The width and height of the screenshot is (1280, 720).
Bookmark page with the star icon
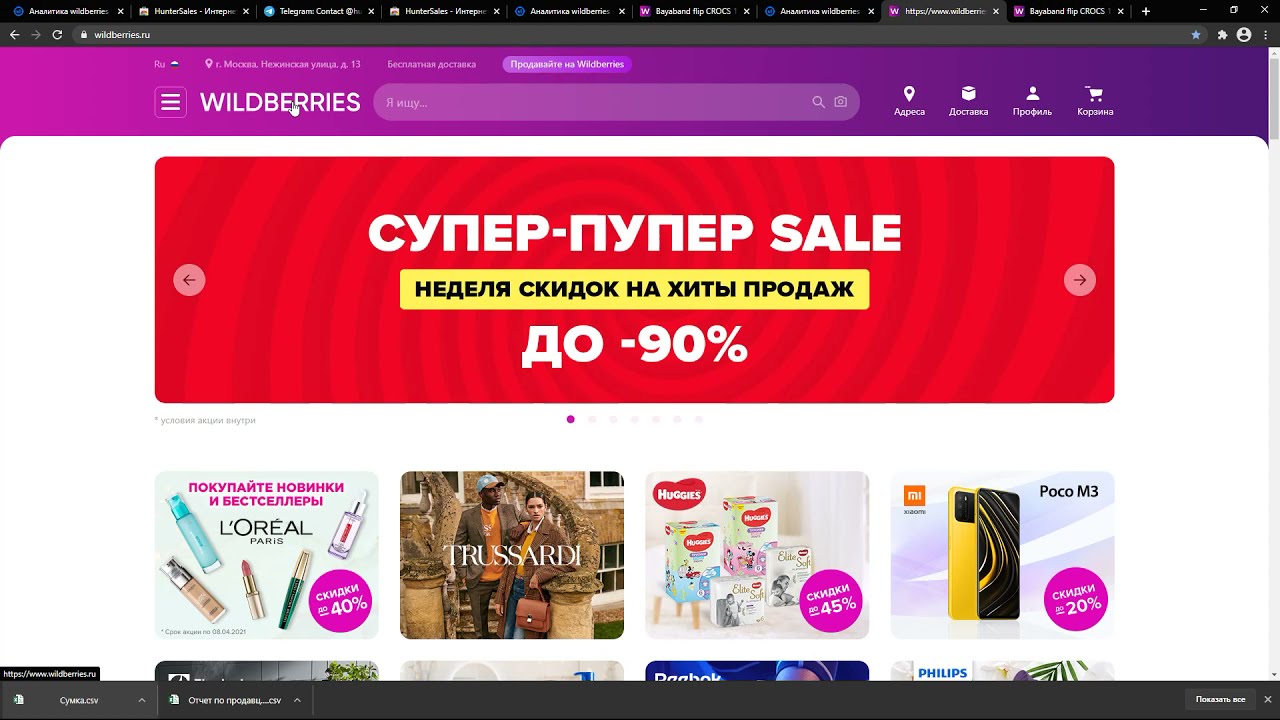1195,34
